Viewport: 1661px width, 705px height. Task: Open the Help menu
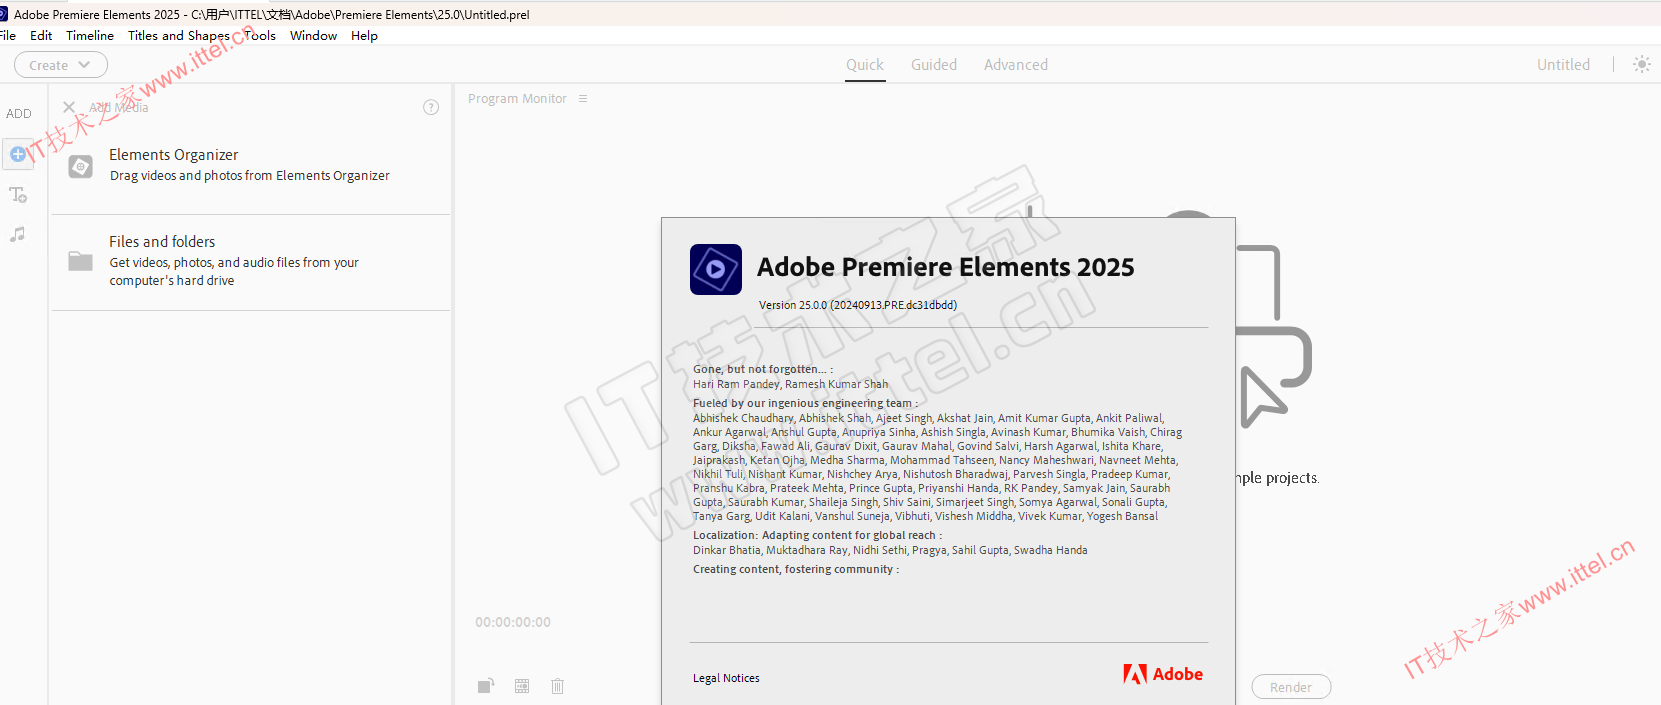(x=364, y=36)
